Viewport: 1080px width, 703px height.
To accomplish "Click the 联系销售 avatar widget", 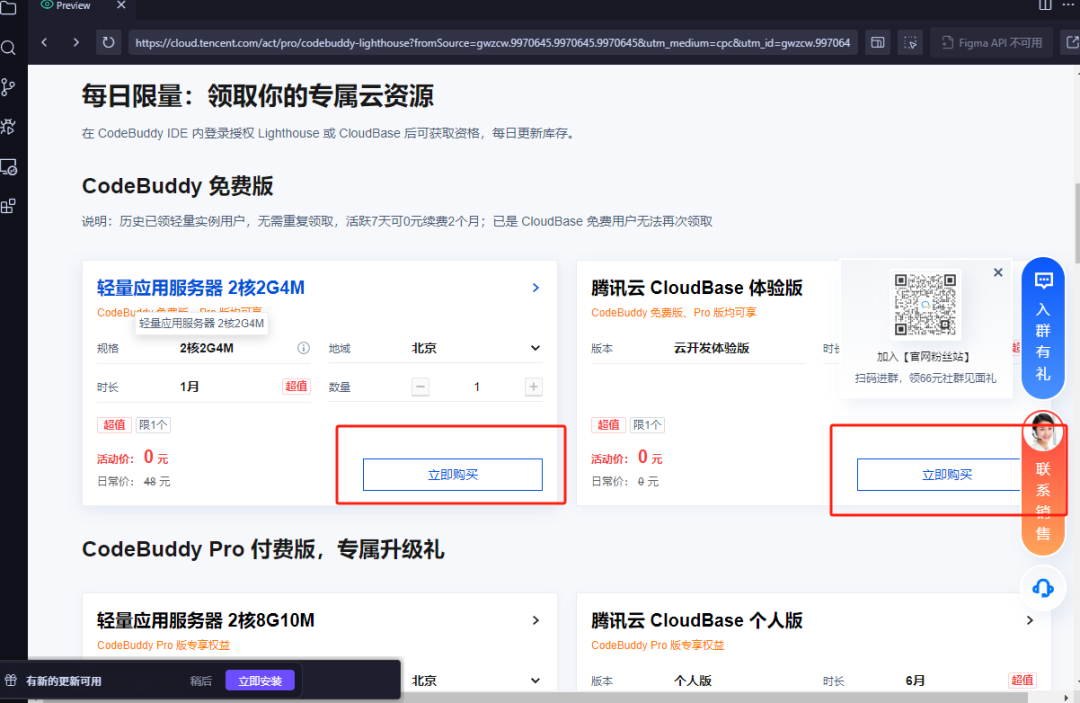I will 1043,483.
